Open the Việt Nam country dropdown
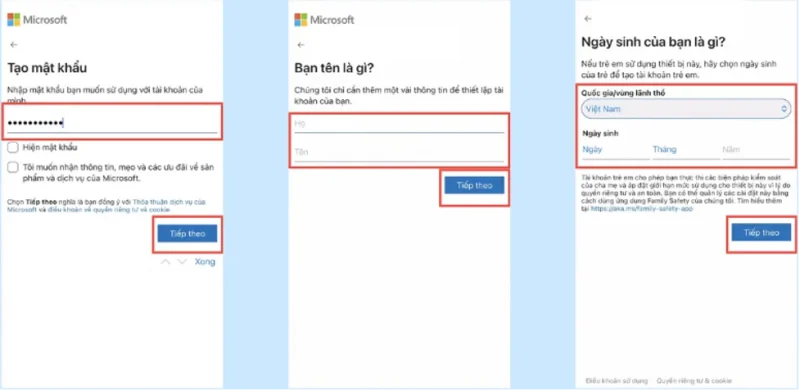Screen dimensions: 800x391 pyautogui.click(x=686, y=109)
